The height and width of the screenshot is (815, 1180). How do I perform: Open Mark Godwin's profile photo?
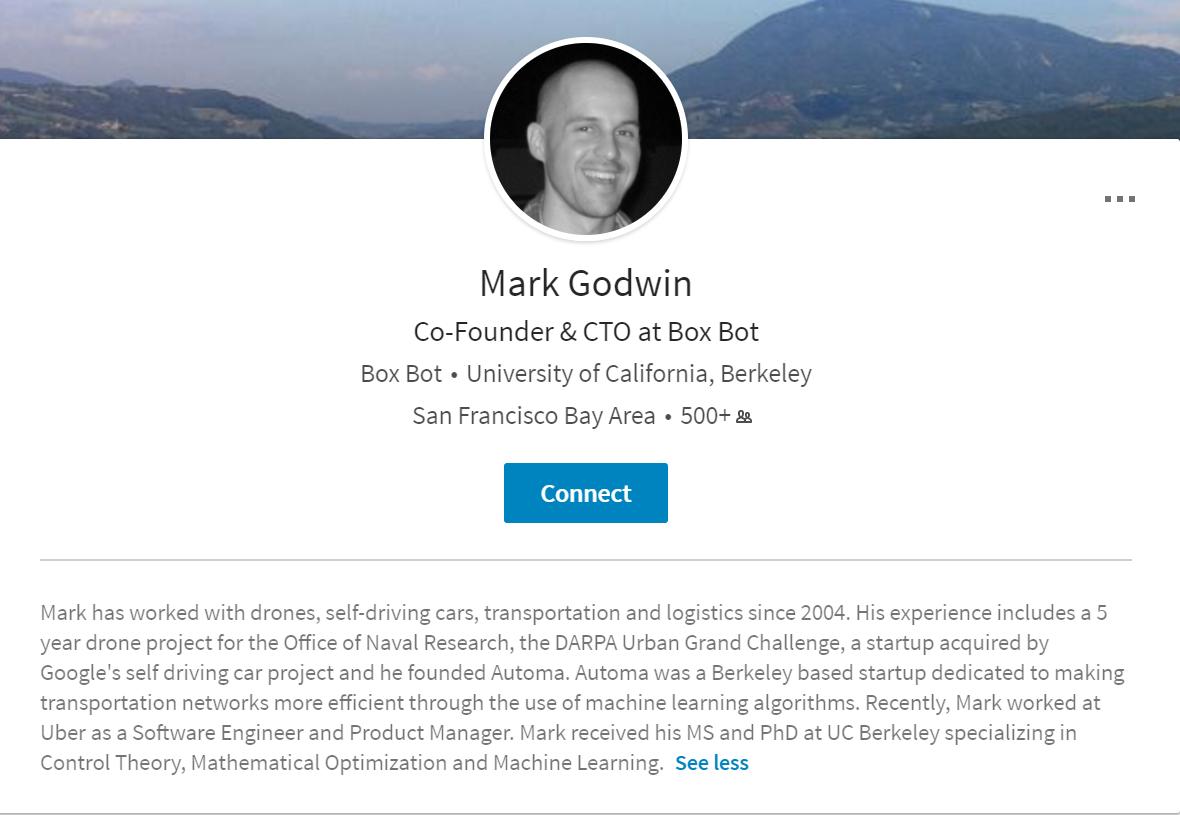pyautogui.click(x=586, y=139)
